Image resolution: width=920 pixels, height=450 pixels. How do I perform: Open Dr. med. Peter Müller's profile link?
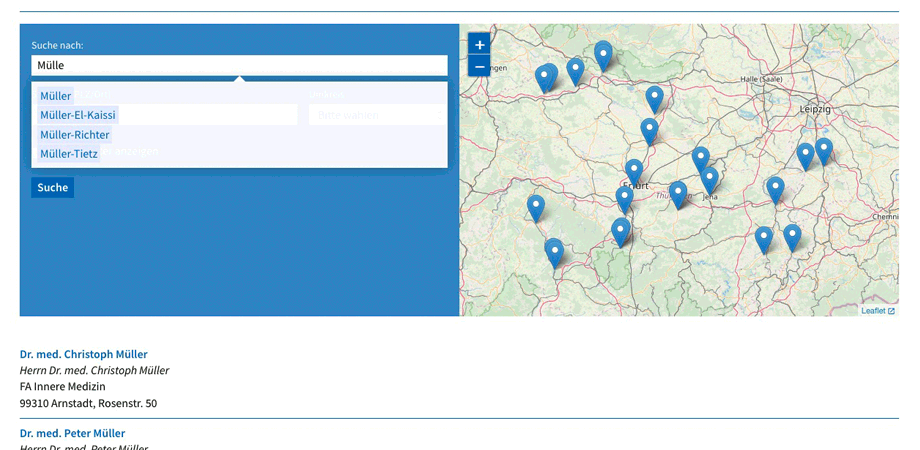pyautogui.click(x=72, y=433)
